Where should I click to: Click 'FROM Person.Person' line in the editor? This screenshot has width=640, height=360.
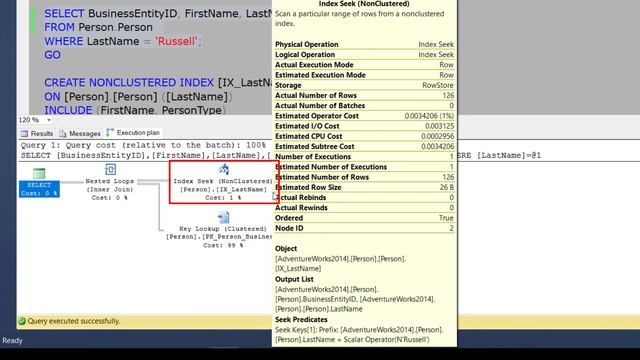[x=98, y=27]
